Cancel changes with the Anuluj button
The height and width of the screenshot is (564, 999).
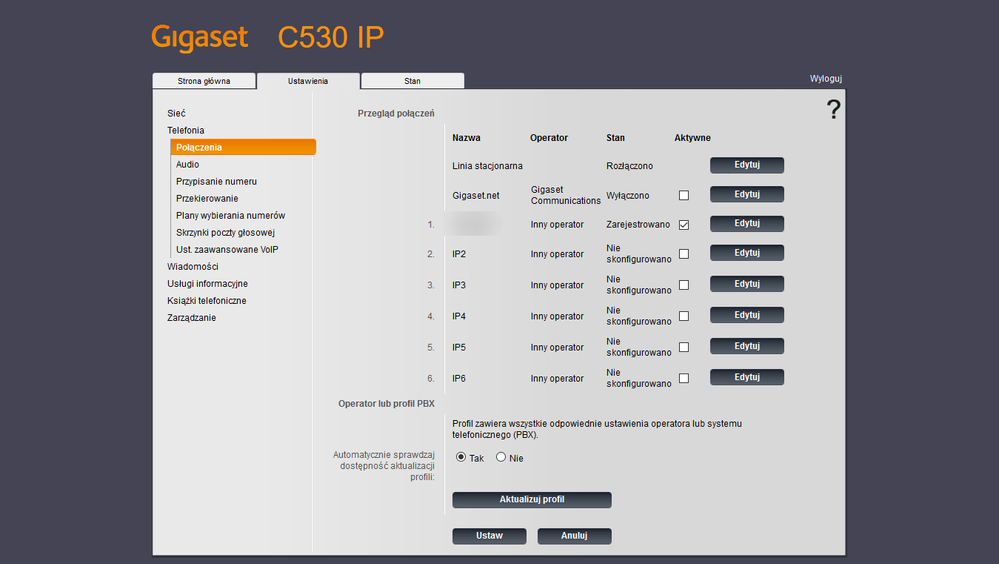pyautogui.click(x=574, y=536)
